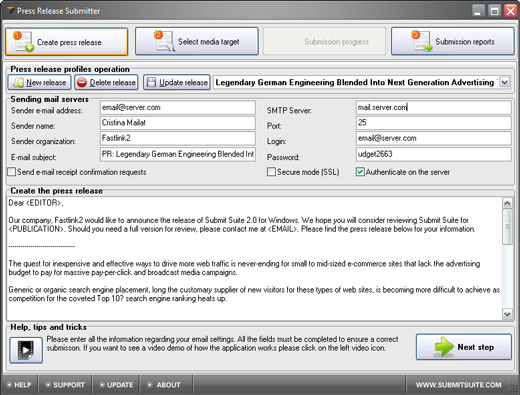Uncheck Authenticate on the server
Screen dimensions: 520x395
tap(360, 172)
